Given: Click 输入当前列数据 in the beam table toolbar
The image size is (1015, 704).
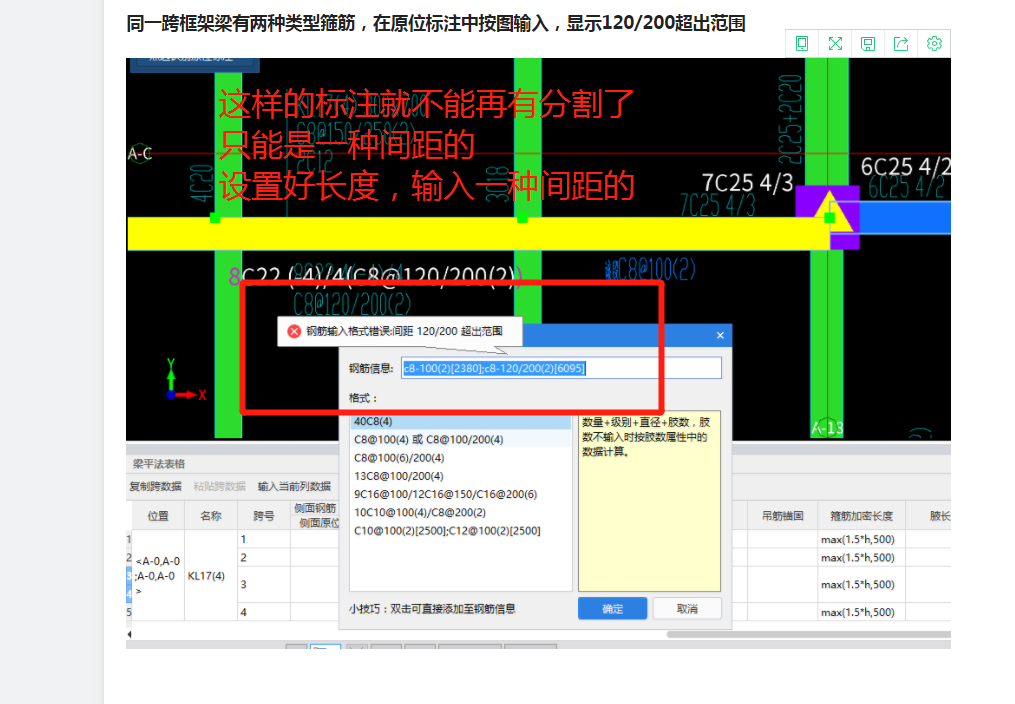Looking at the screenshot, I should point(294,486).
